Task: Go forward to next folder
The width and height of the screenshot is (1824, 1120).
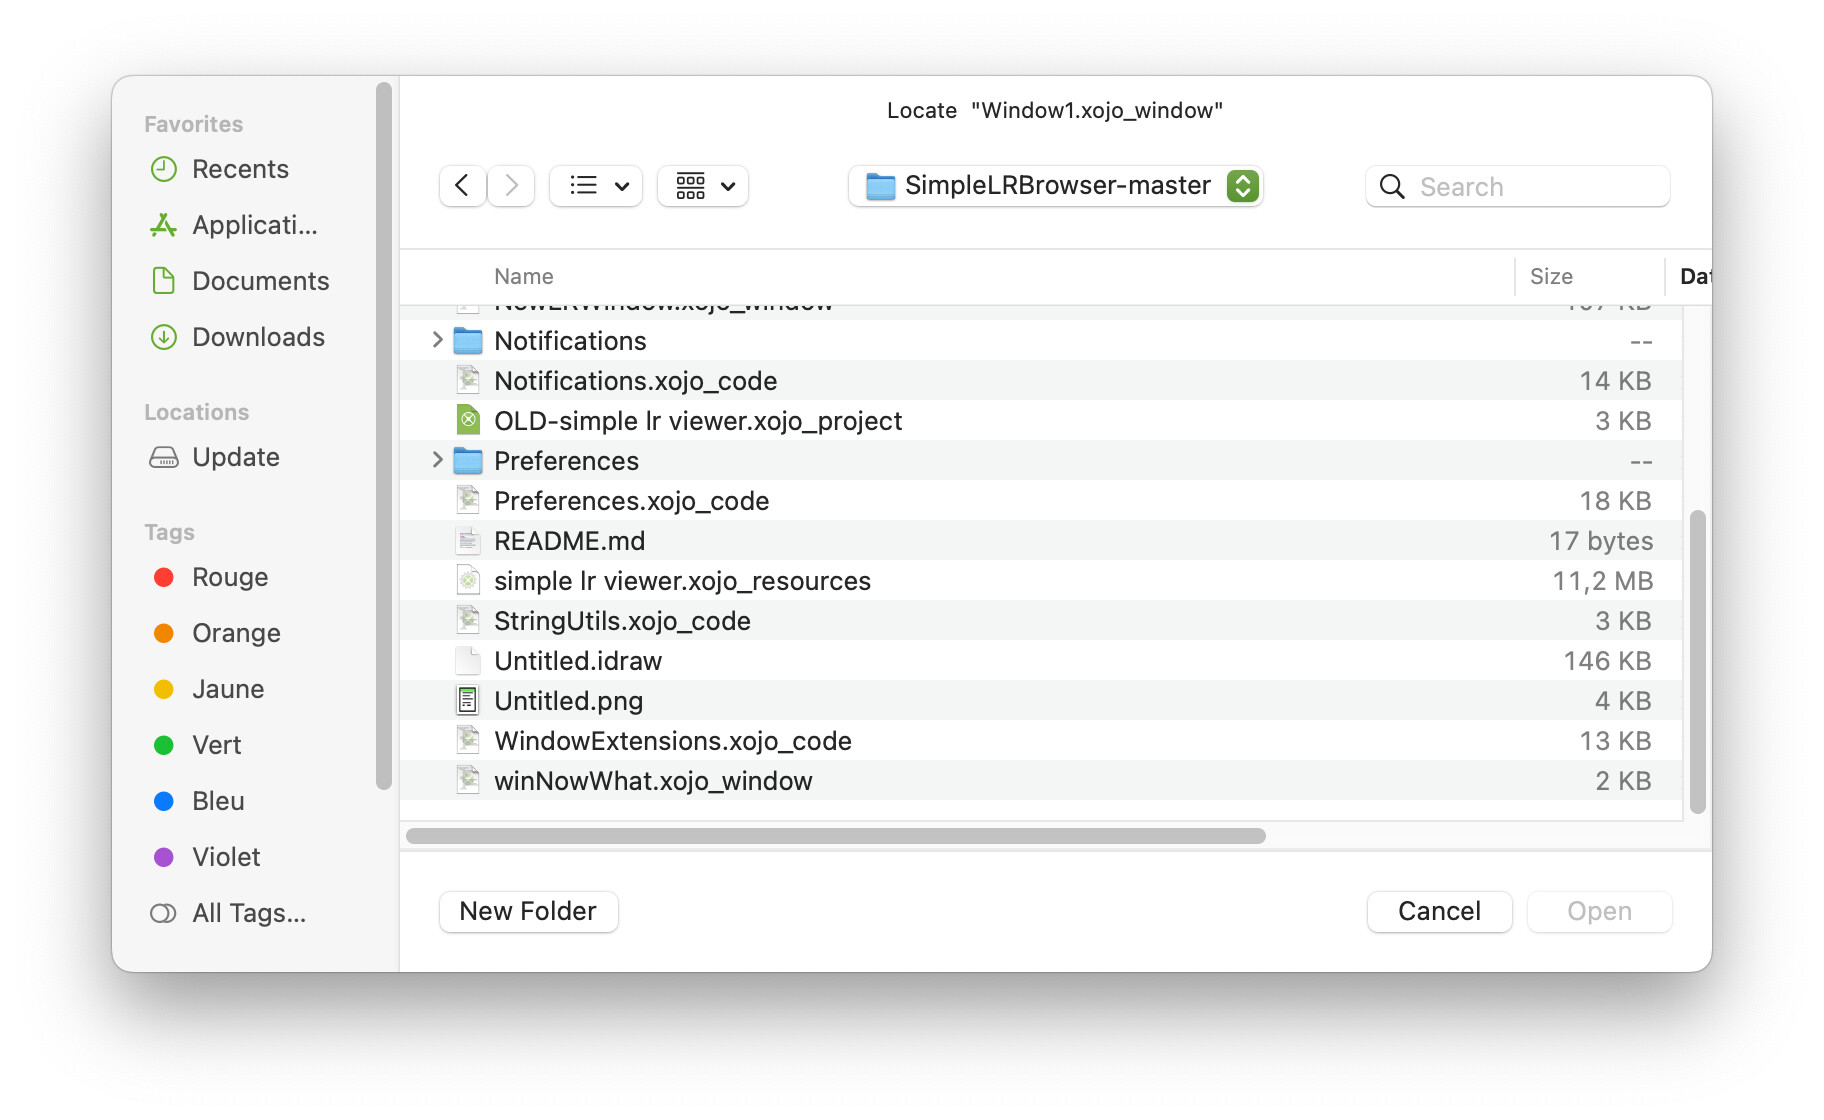Action: (511, 186)
